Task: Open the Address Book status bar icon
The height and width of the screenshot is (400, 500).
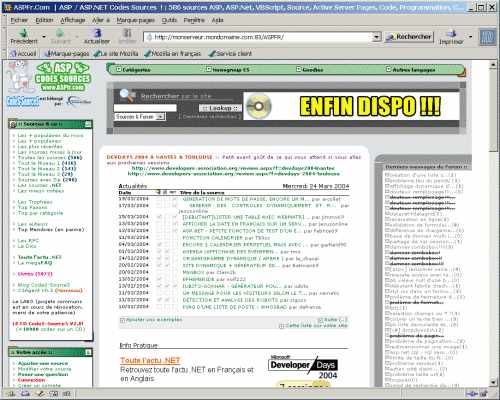Action: (x=54, y=394)
